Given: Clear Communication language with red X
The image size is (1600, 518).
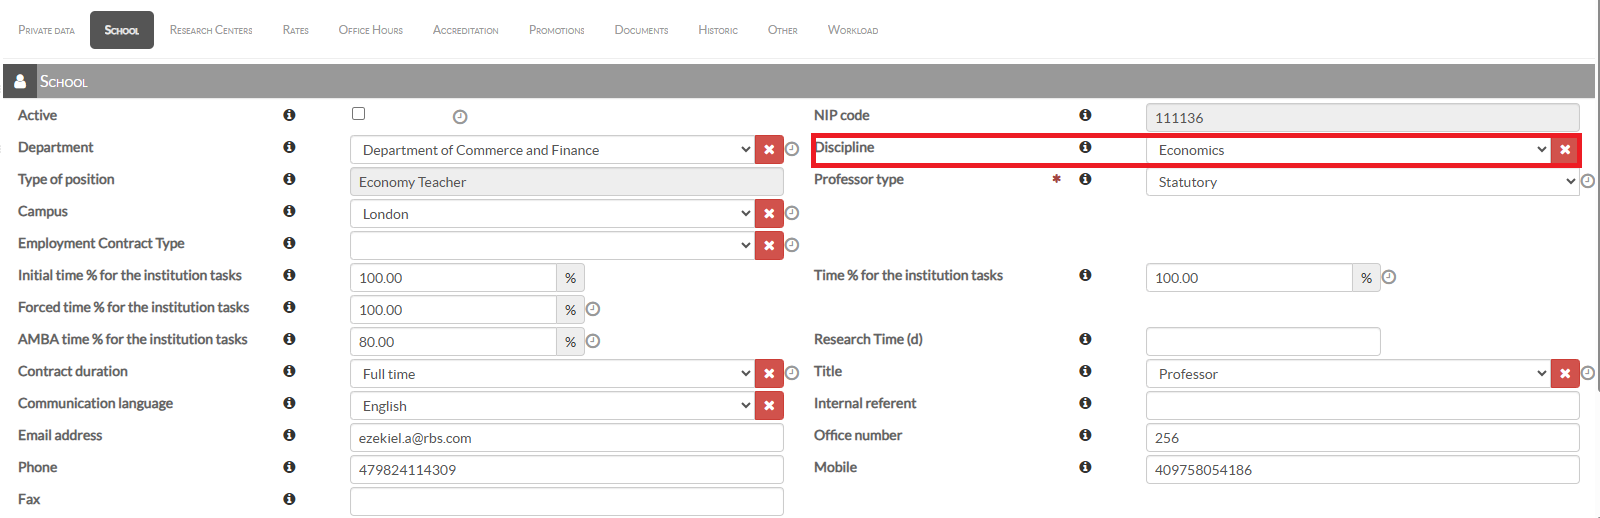Looking at the screenshot, I should (x=769, y=406).
